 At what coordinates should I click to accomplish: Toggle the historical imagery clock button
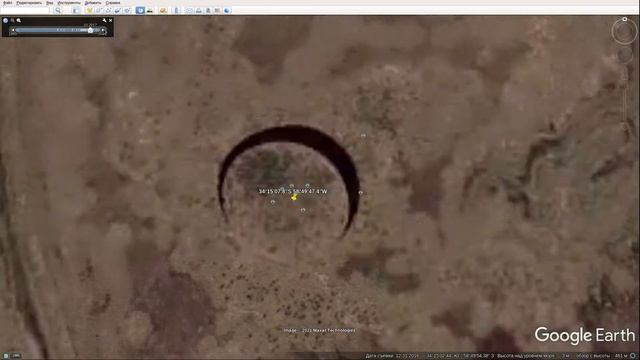(x=140, y=10)
